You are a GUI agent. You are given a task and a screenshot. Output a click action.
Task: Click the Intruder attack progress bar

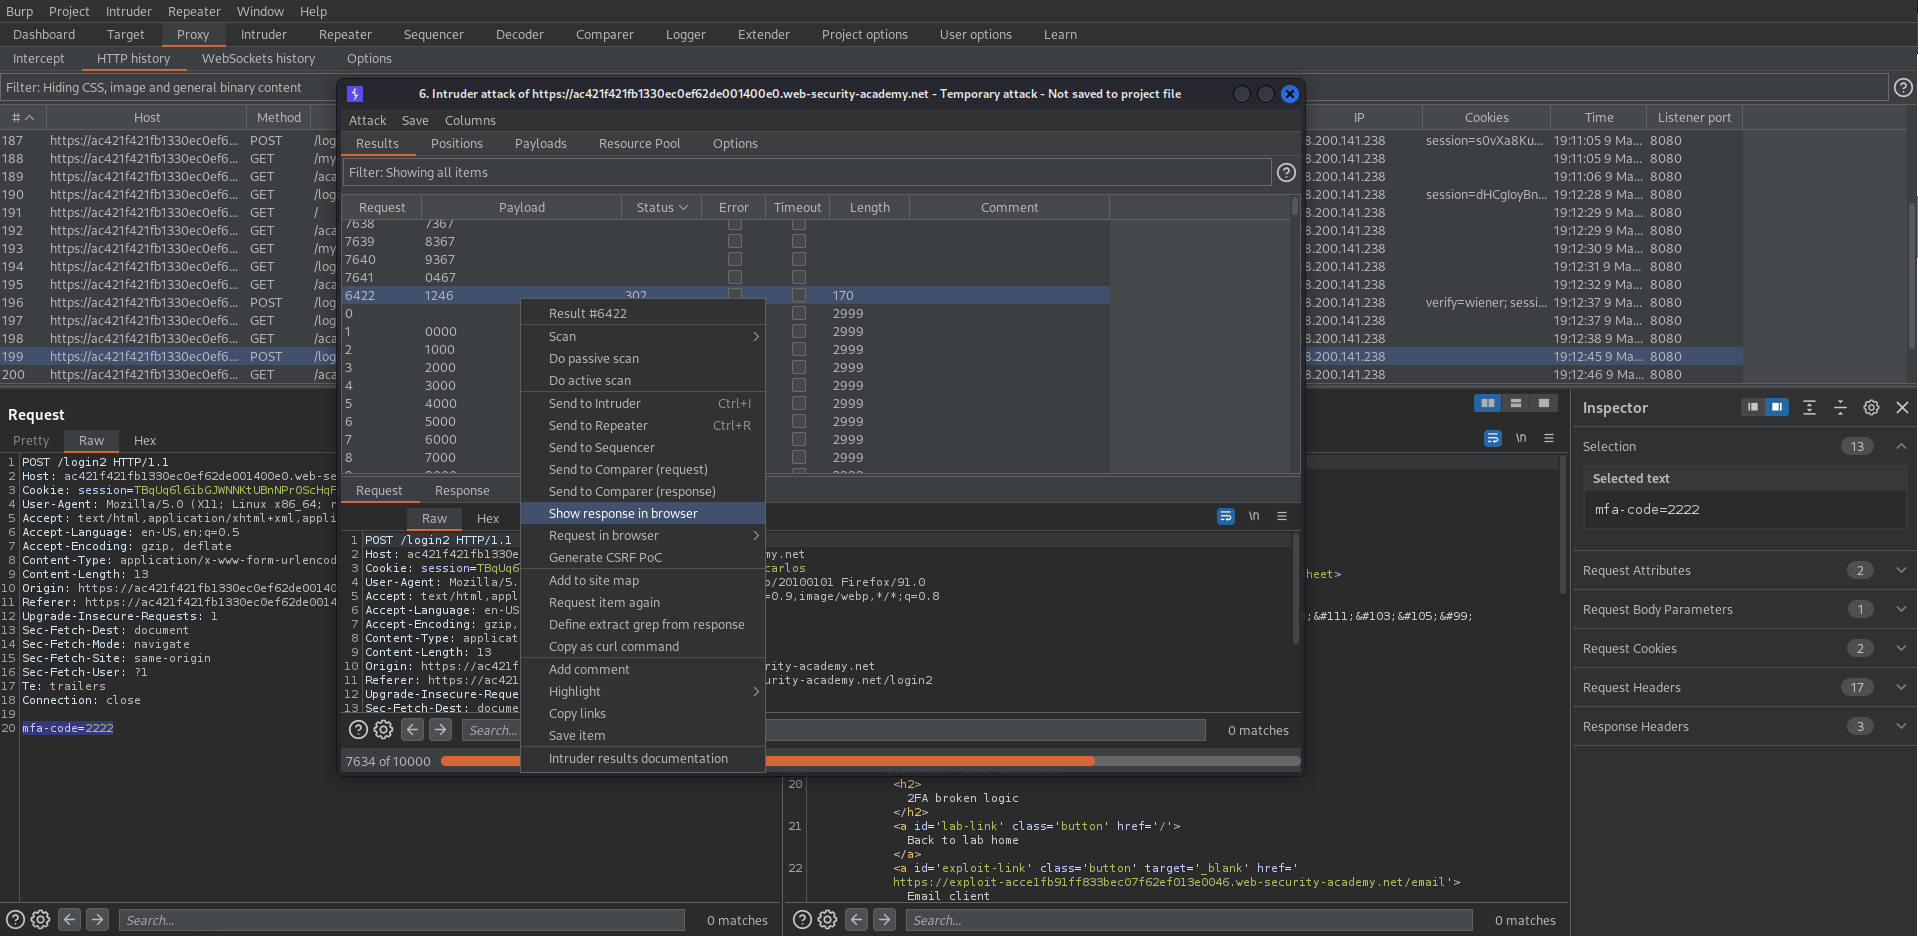pyautogui.click(x=870, y=761)
